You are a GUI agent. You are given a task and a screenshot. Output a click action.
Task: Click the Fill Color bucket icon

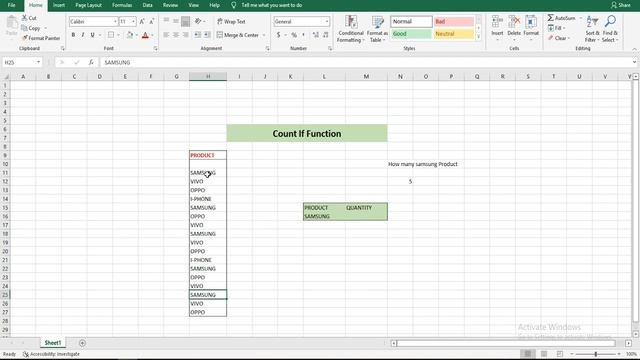(x=130, y=35)
